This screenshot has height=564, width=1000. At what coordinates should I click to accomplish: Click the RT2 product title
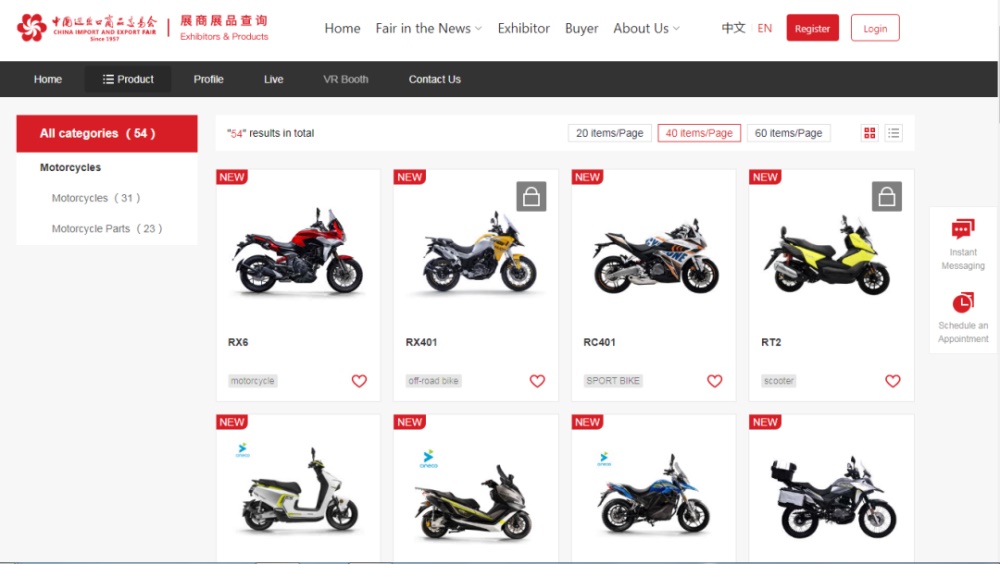pyautogui.click(x=770, y=342)
